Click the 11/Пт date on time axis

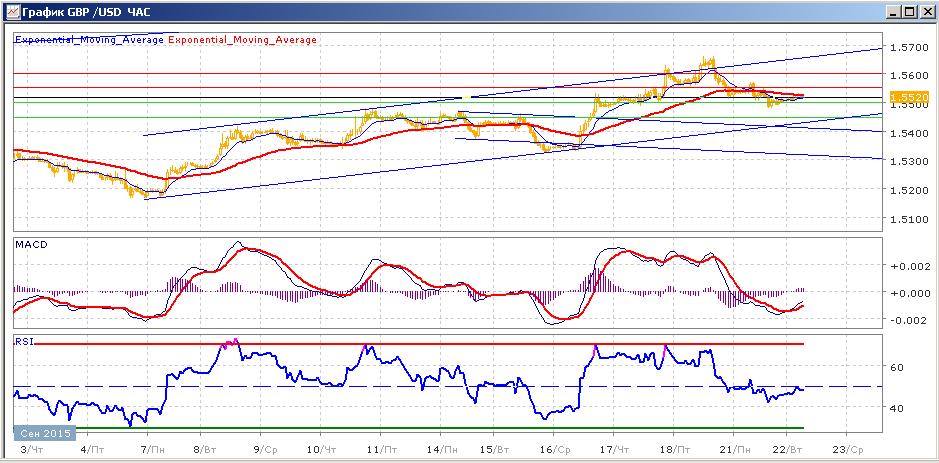382,449
